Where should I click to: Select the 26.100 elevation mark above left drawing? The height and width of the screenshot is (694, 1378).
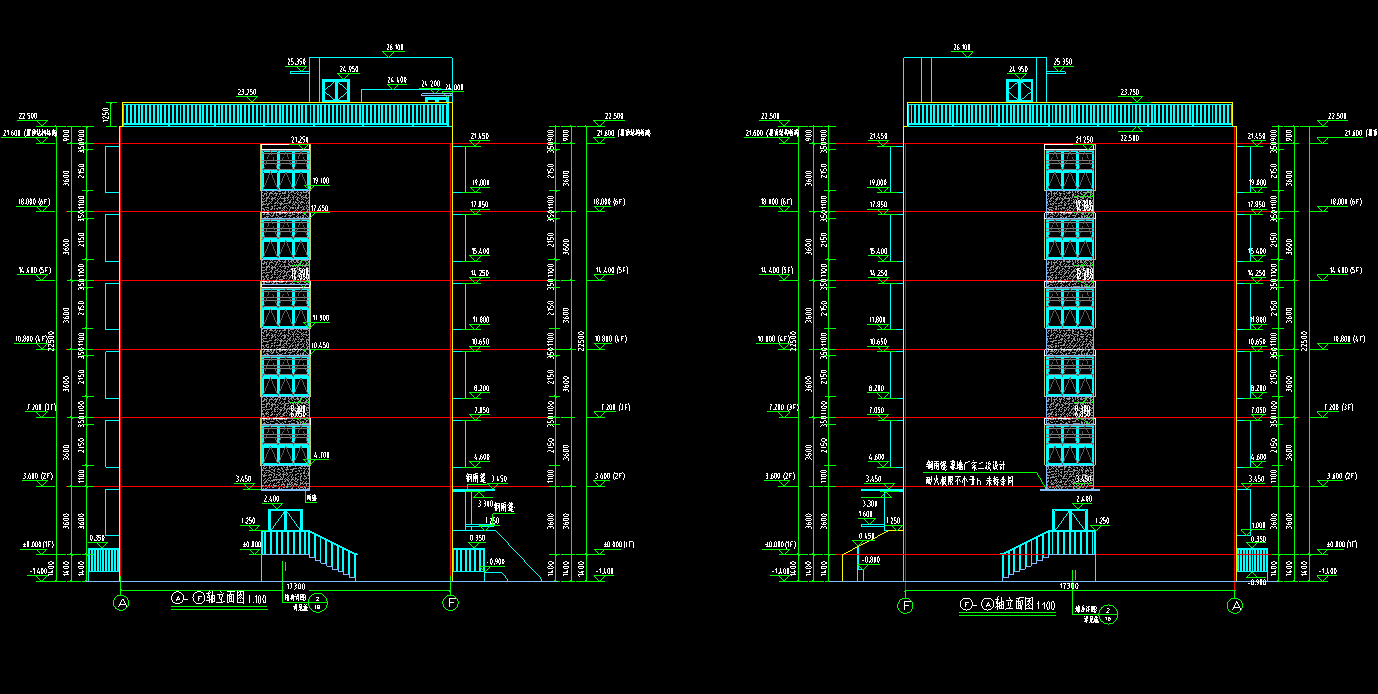(x=394, y=47)
